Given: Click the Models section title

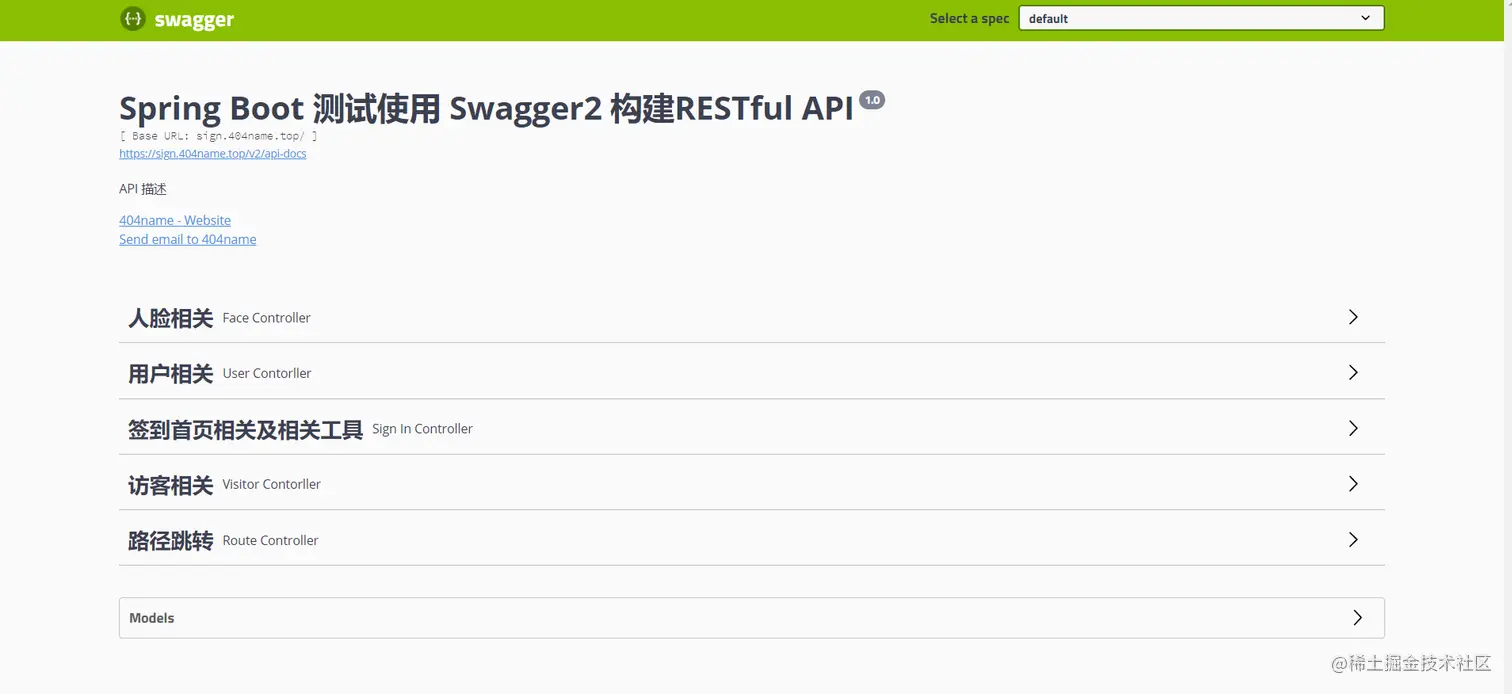Looking at the screenshot, I should pos(152,618).
